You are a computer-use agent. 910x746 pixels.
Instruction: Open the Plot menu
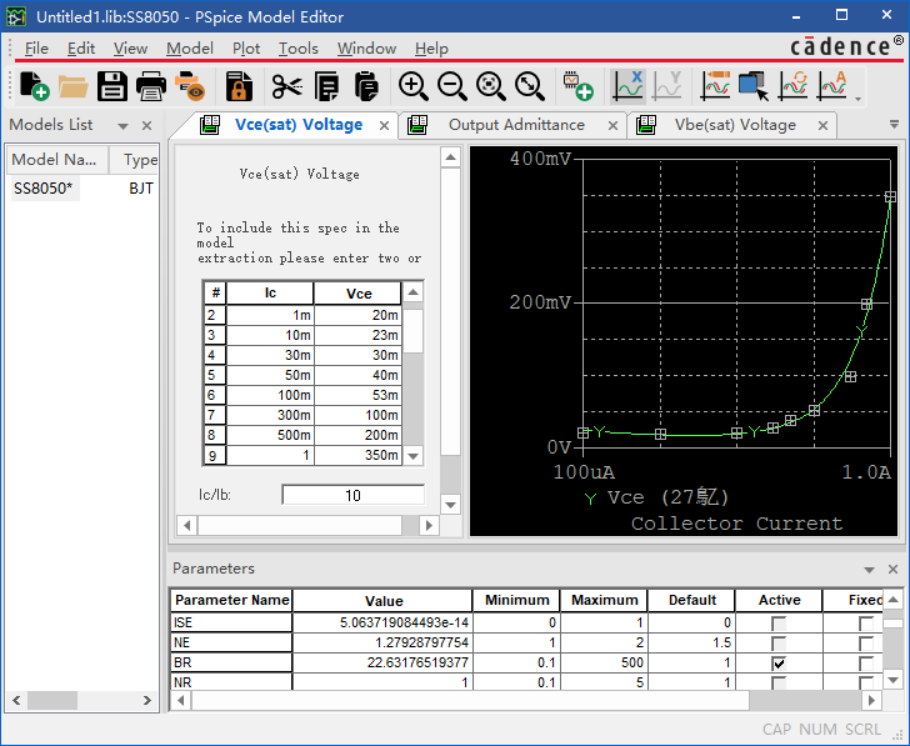(246, 48)
